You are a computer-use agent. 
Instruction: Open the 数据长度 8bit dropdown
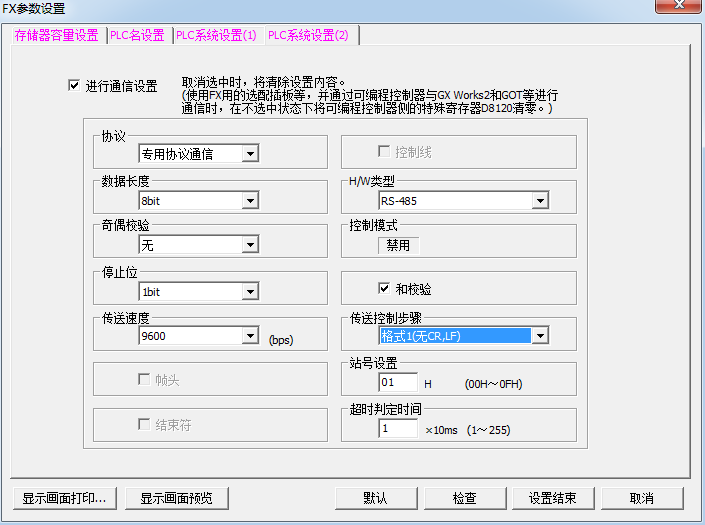[250, 201]
